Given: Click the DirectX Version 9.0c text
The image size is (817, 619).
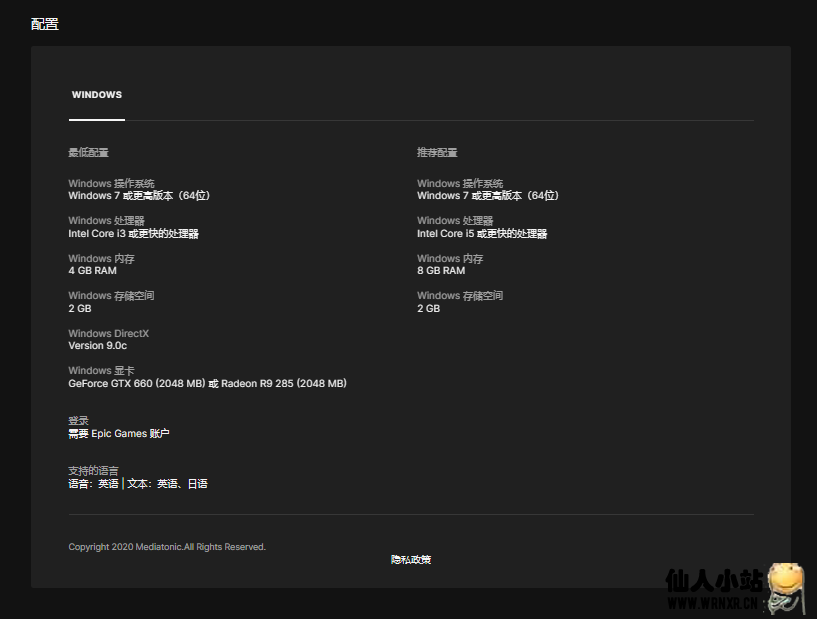Looking at the screenshot, I should point(97,346).
